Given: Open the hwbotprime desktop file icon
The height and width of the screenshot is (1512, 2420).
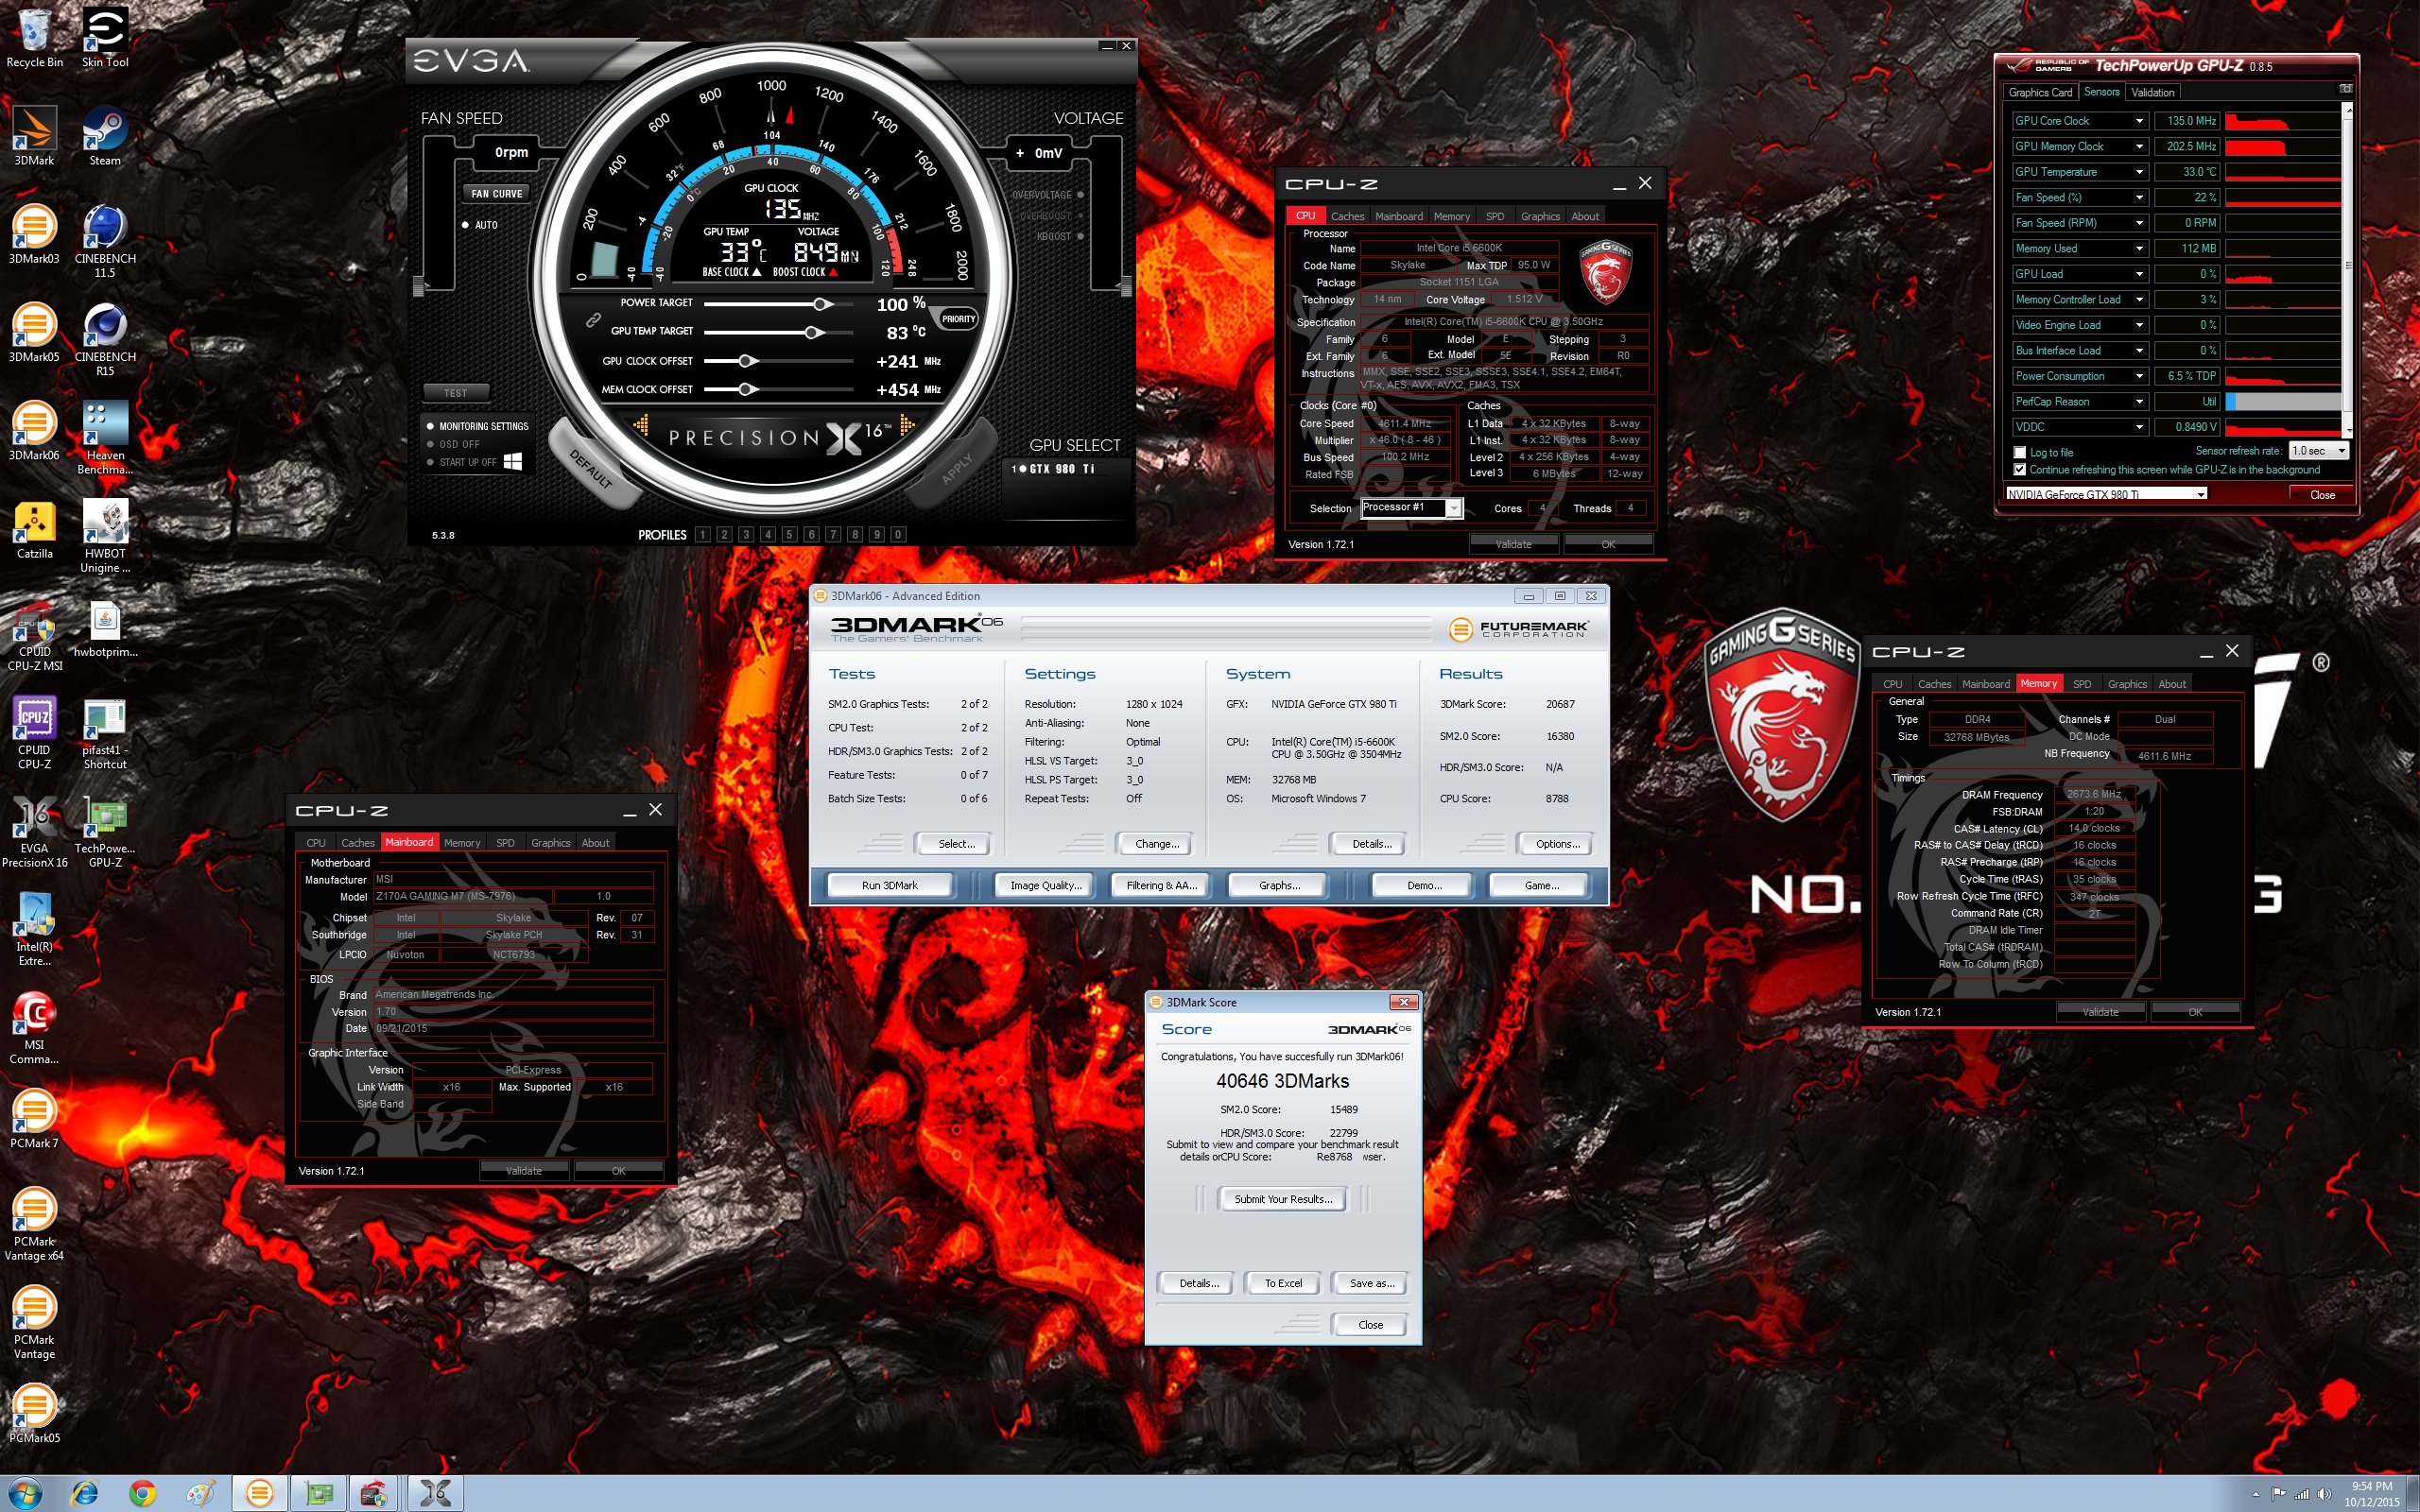Looking at the screenshot, I should pos(105,629).
